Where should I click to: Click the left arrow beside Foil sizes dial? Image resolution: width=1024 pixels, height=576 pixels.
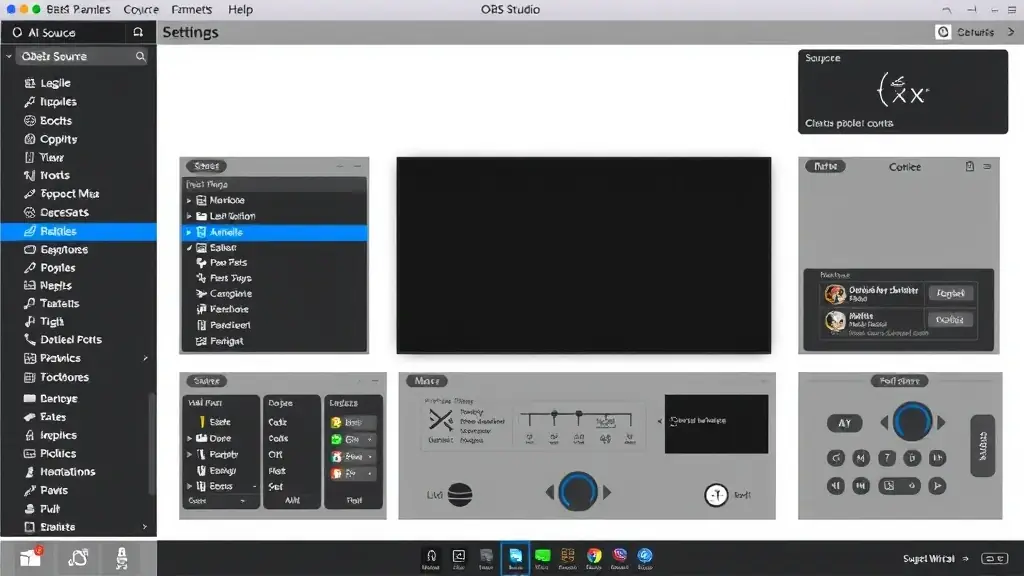coord(884,423)
